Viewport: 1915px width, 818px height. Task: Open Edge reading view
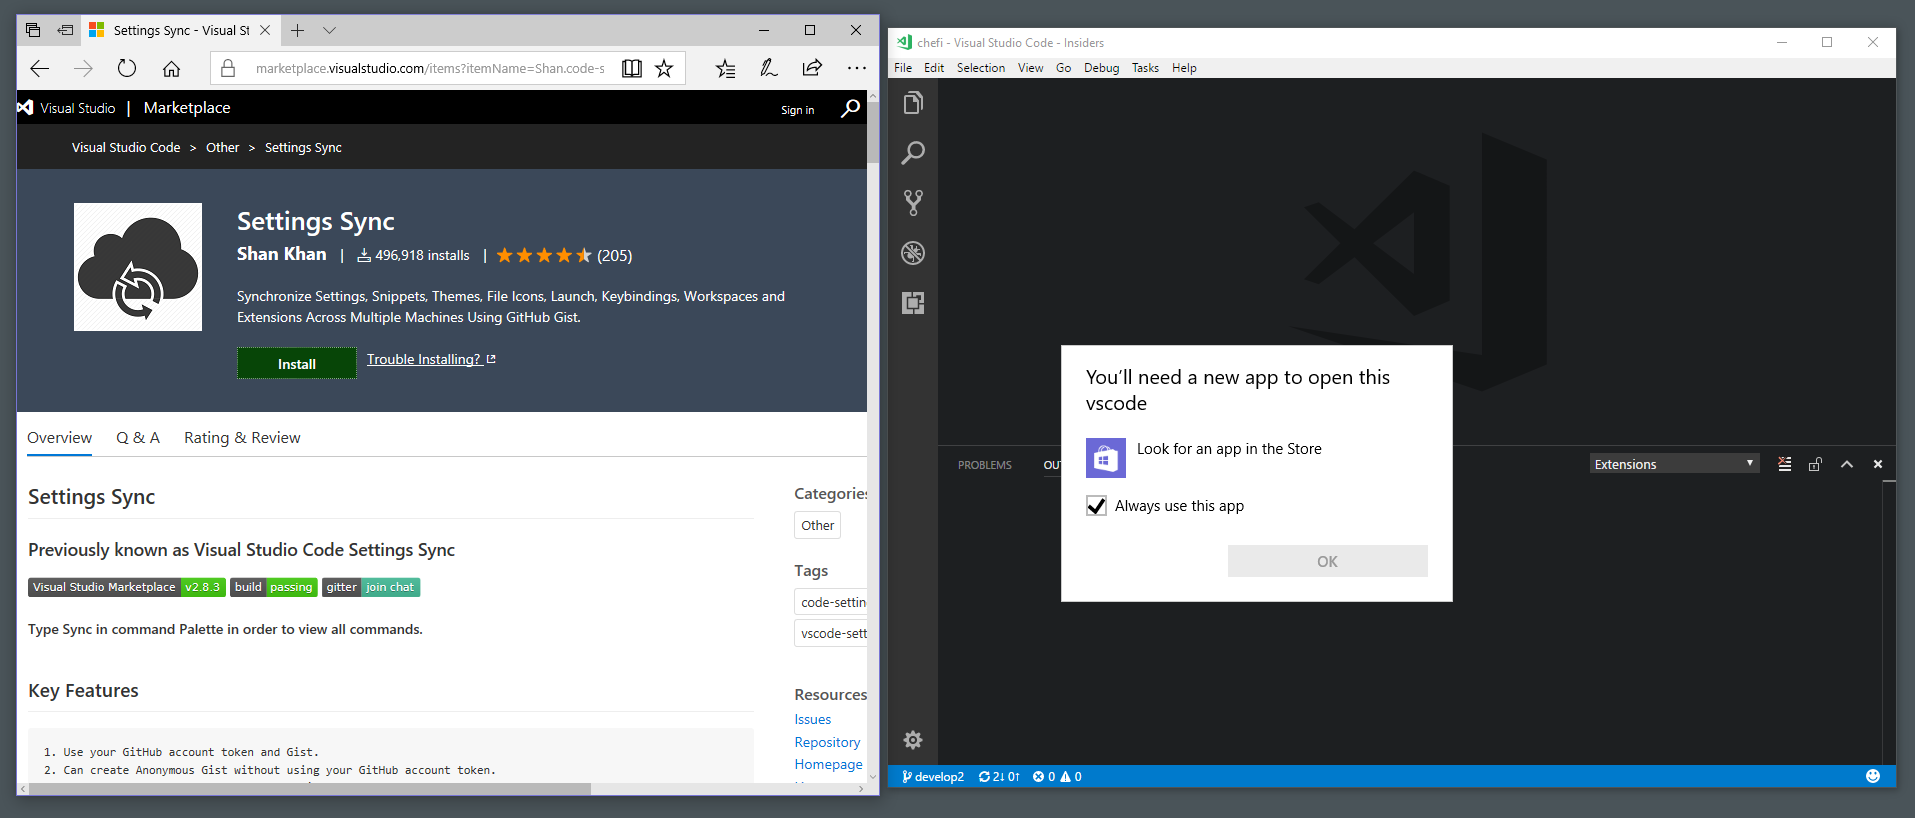[632, 68]
